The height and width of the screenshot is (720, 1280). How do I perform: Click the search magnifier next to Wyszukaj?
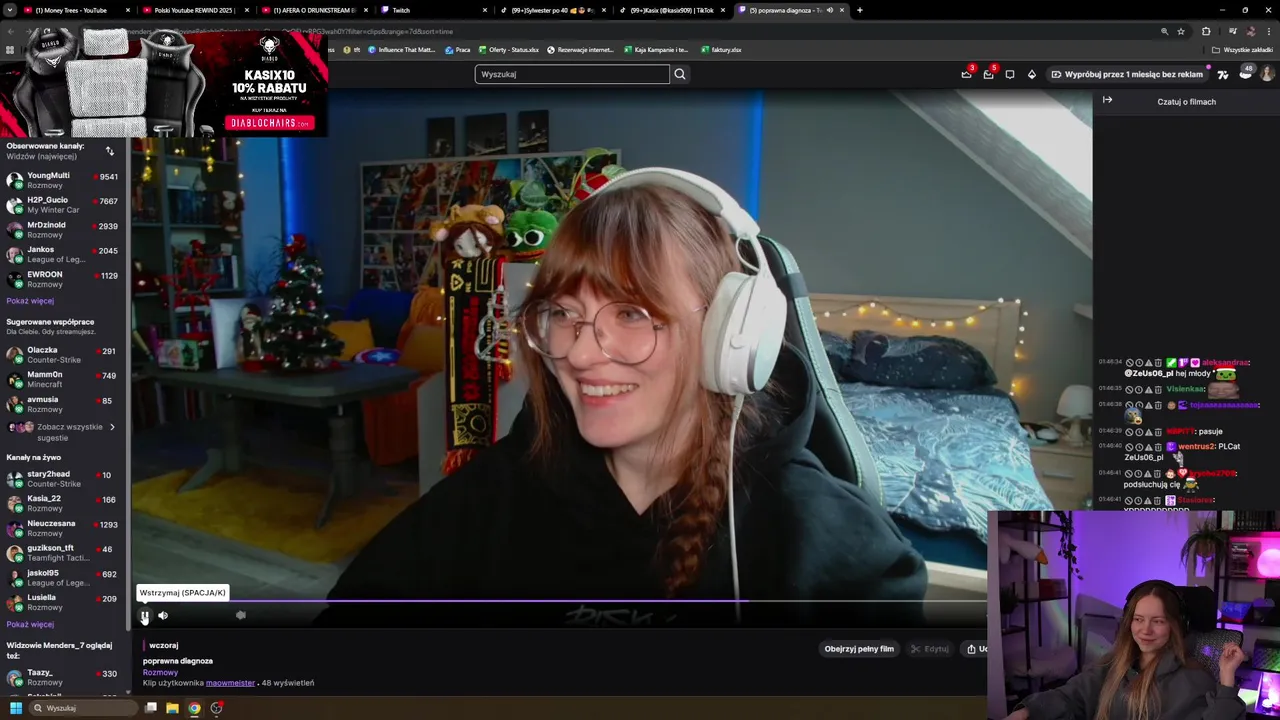tap(680, 74)
